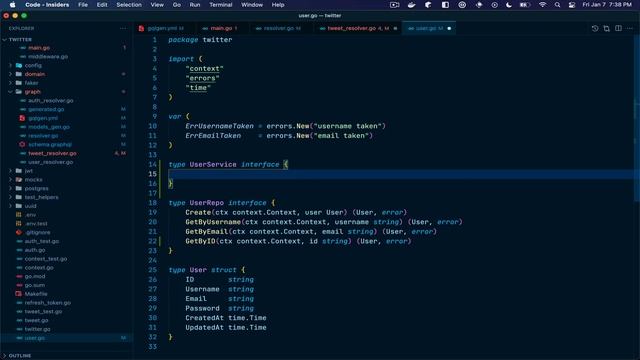Viewport: 640px width, 360px height.
Task: Click the "errors" import link on line 5
Action: (x=202, y=78)
